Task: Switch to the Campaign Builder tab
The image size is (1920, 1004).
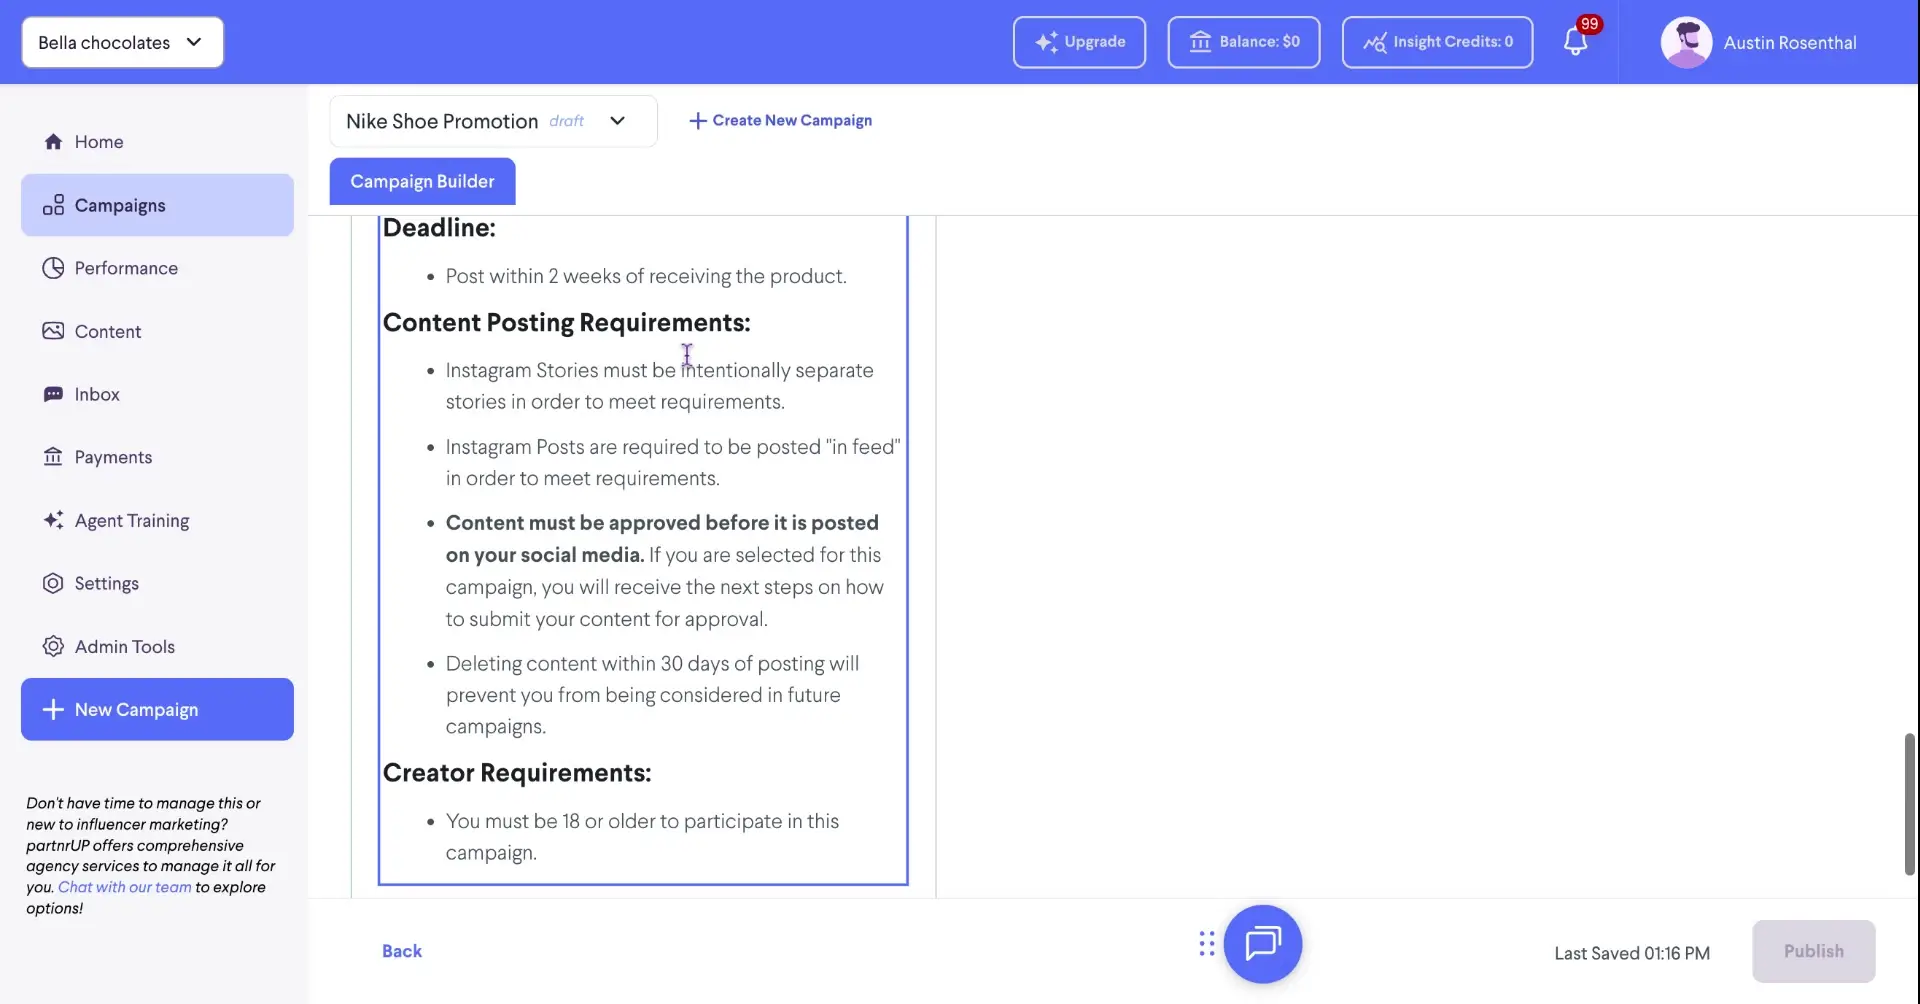Action: point(422,181)
